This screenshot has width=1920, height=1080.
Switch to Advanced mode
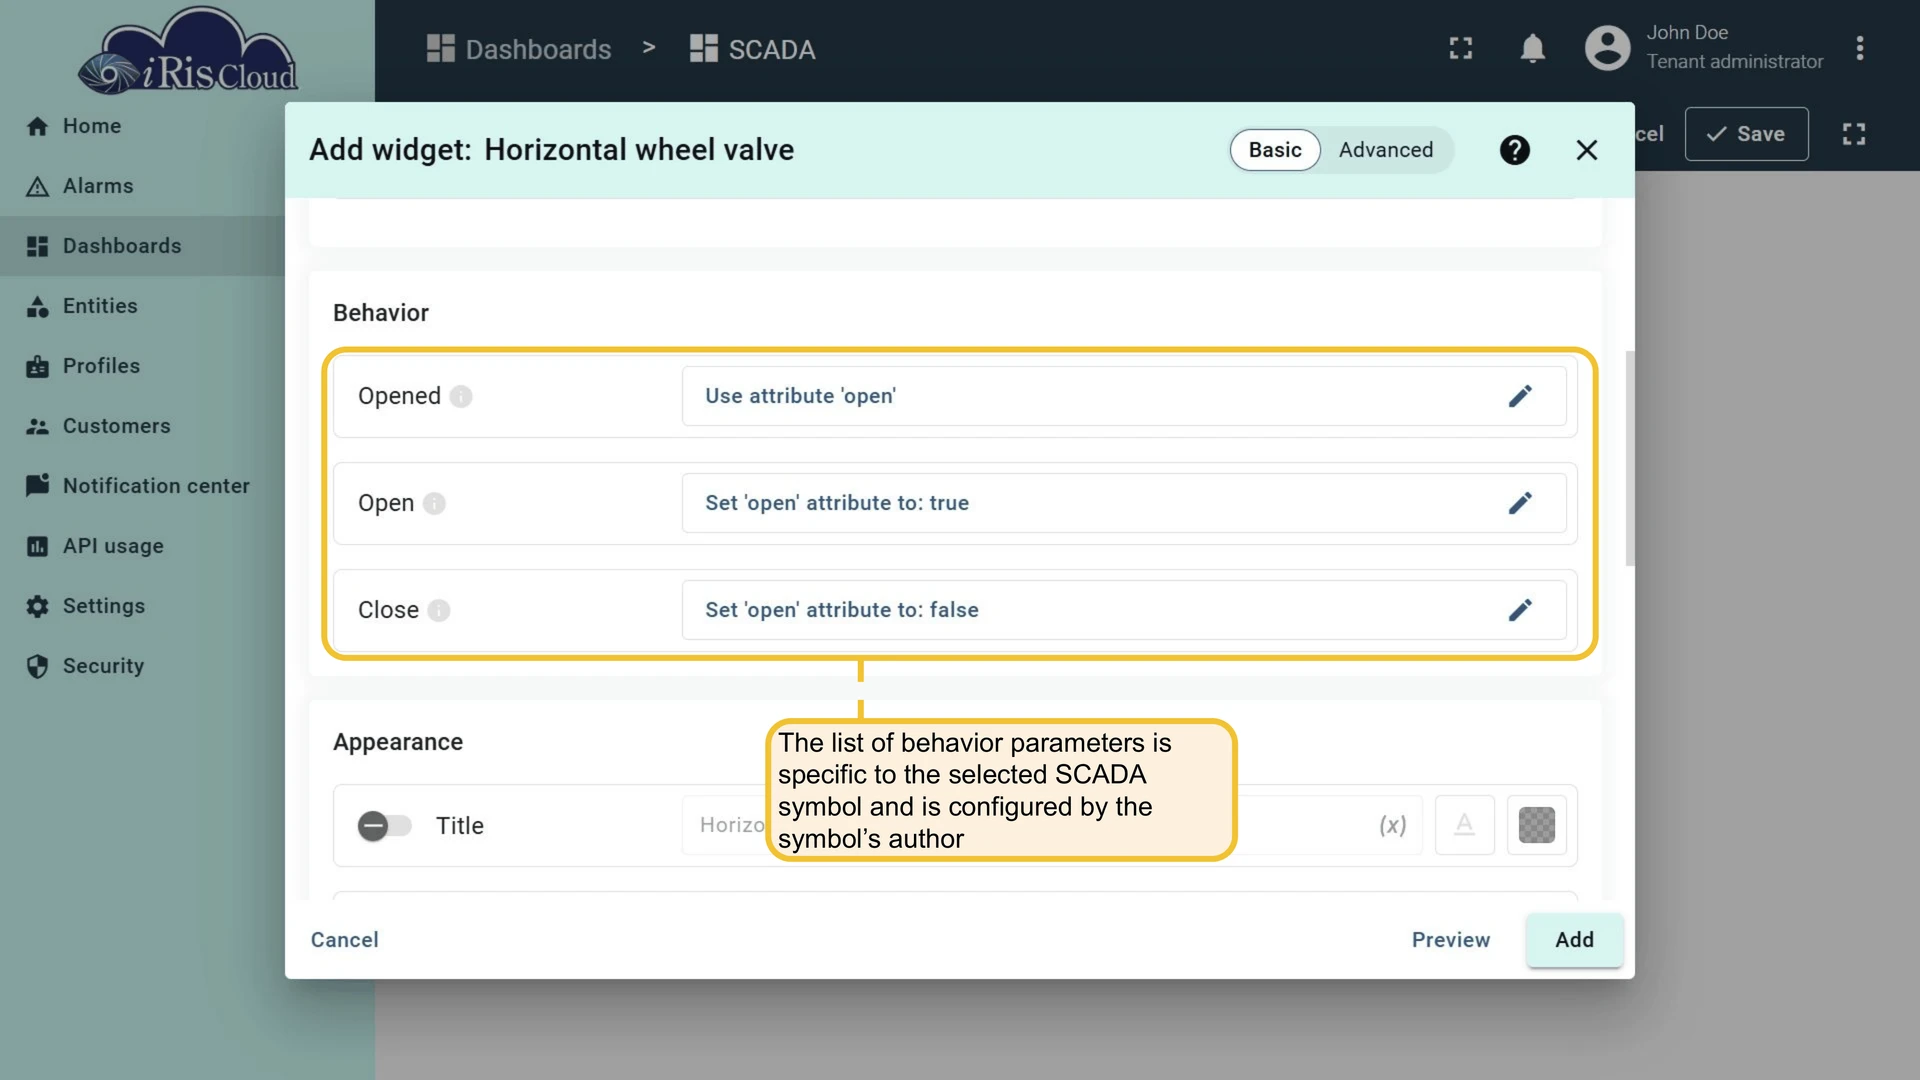(1386, 150)
